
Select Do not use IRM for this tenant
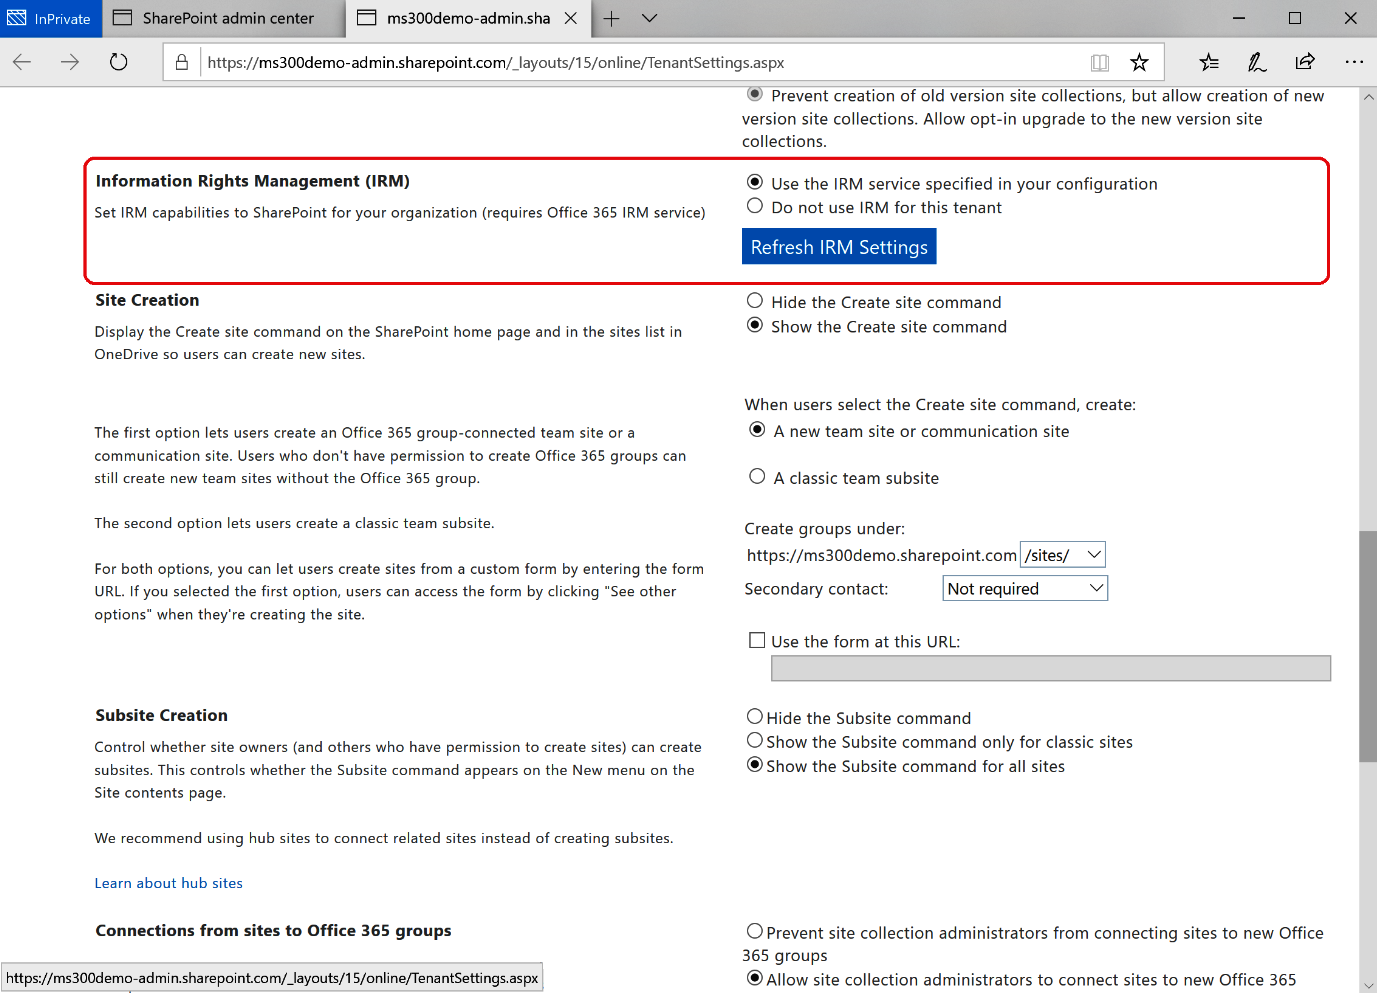tap(755, 206)
